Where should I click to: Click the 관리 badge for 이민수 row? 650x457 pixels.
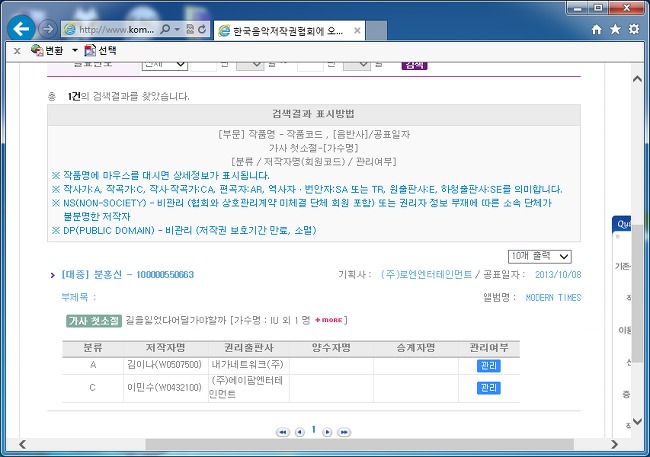coord(488,388)
